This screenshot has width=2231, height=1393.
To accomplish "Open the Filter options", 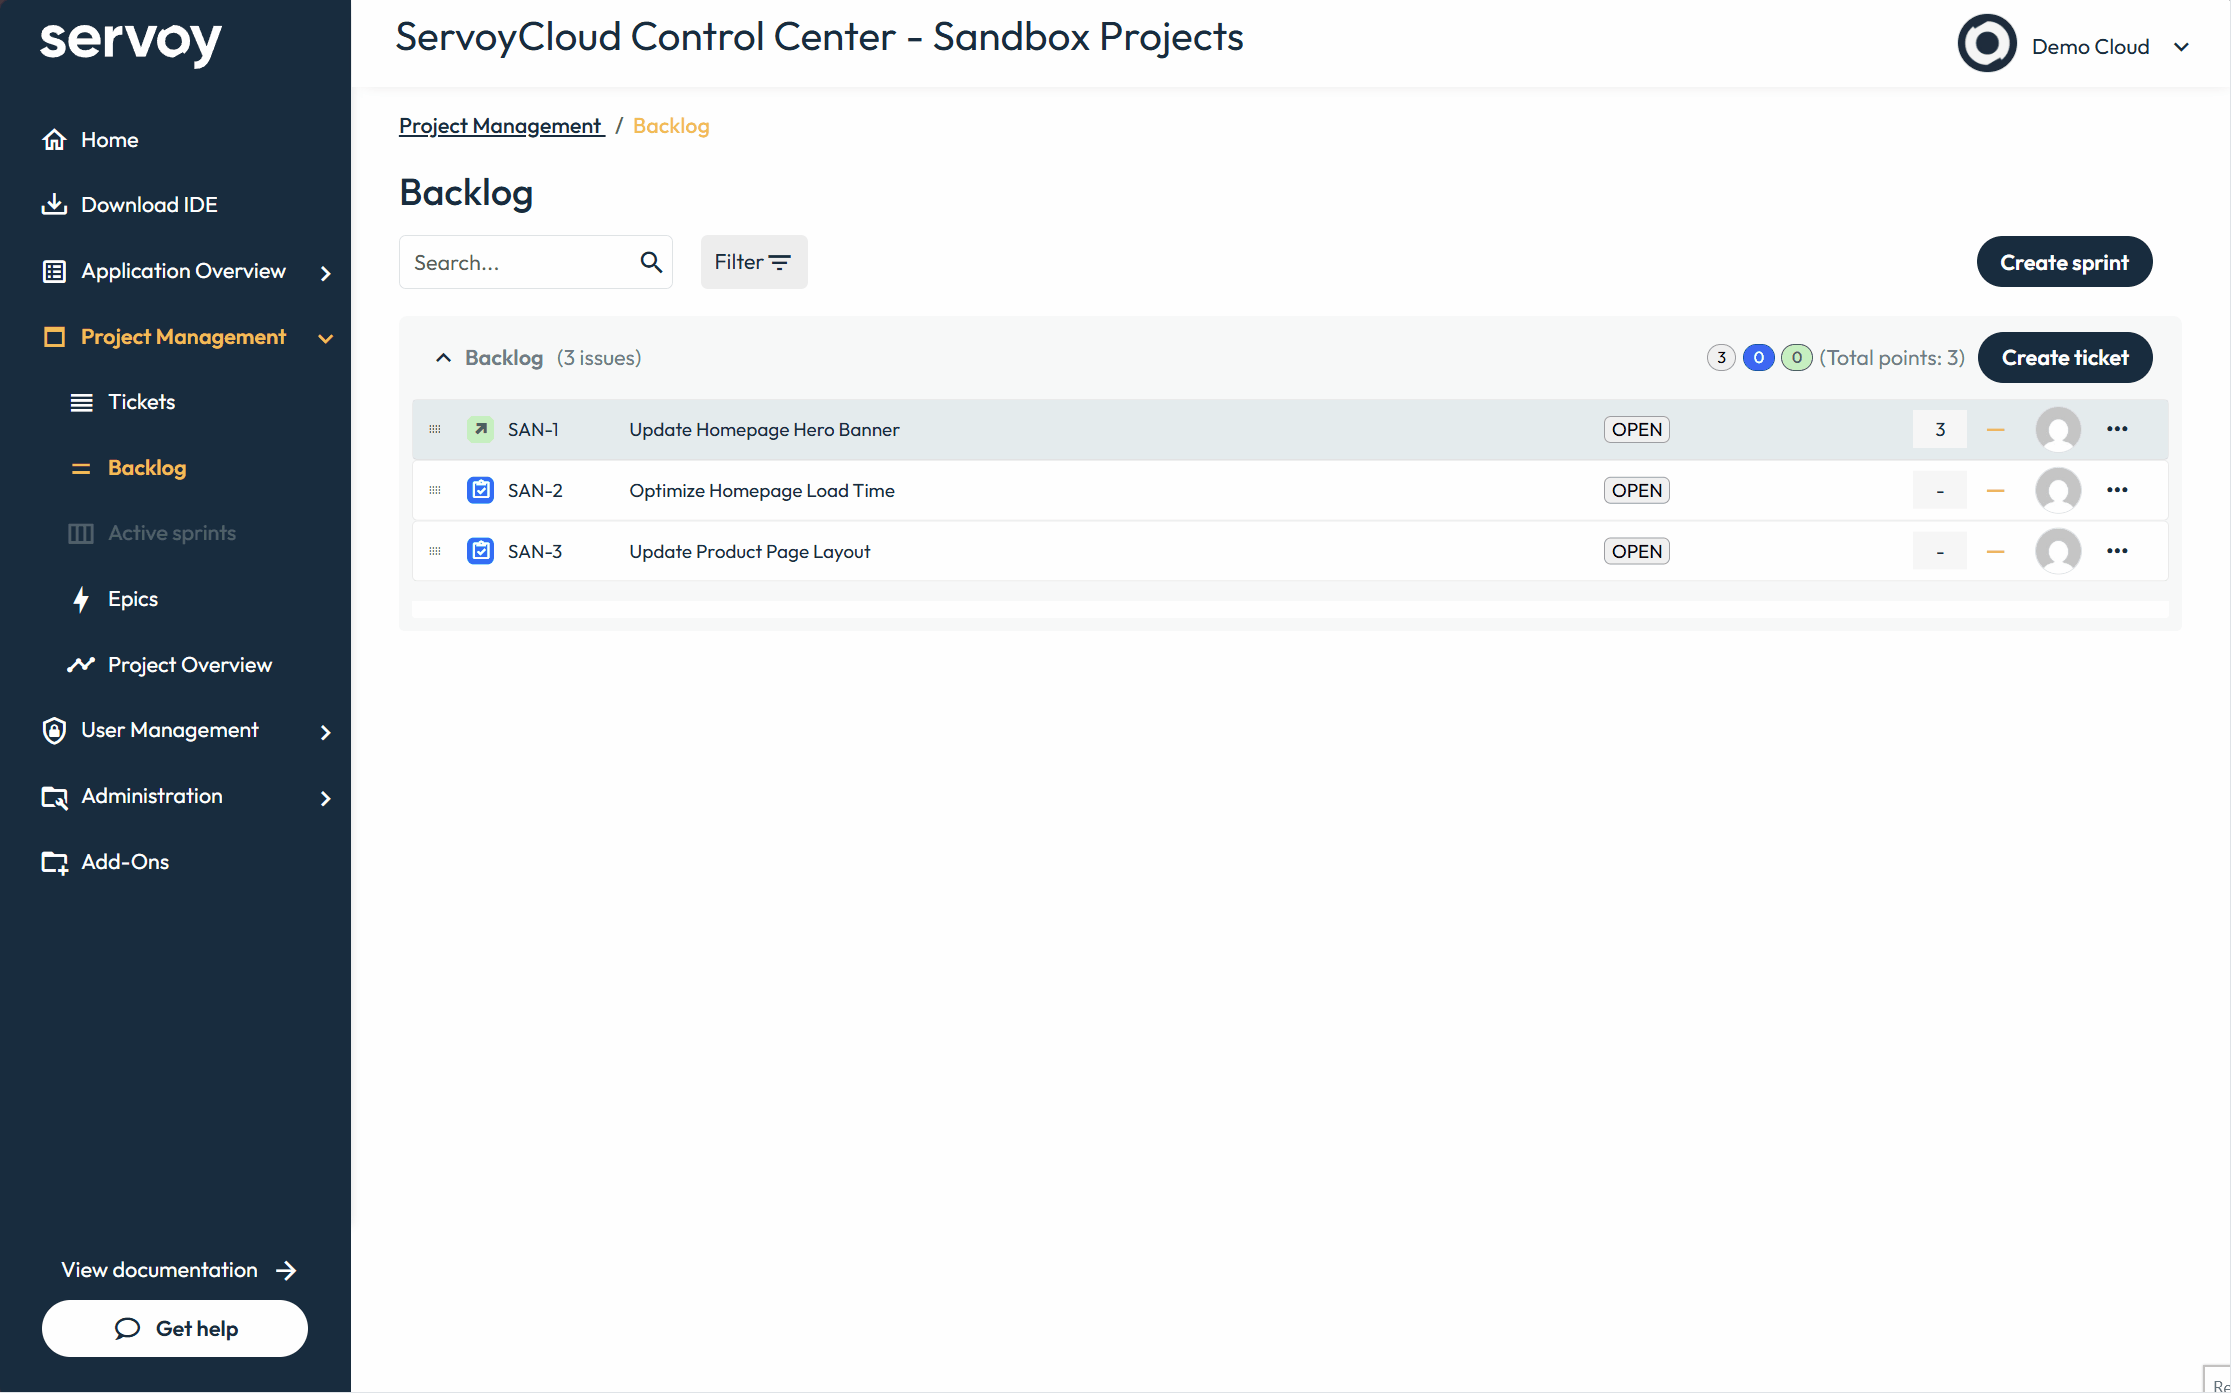I will [x=753, y=262].
